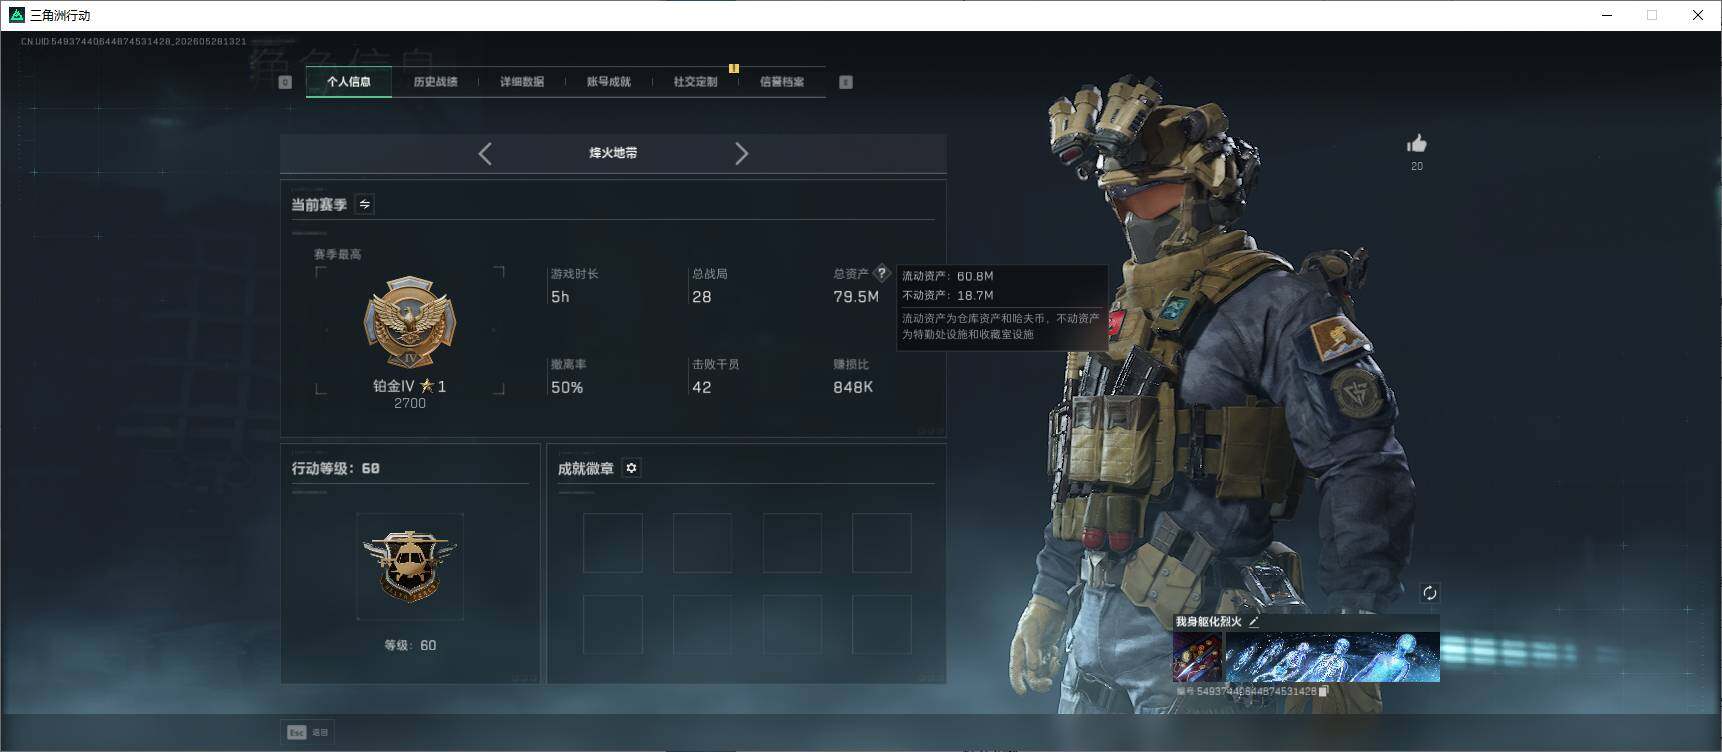Click the like count 20

click(1417, 166)
